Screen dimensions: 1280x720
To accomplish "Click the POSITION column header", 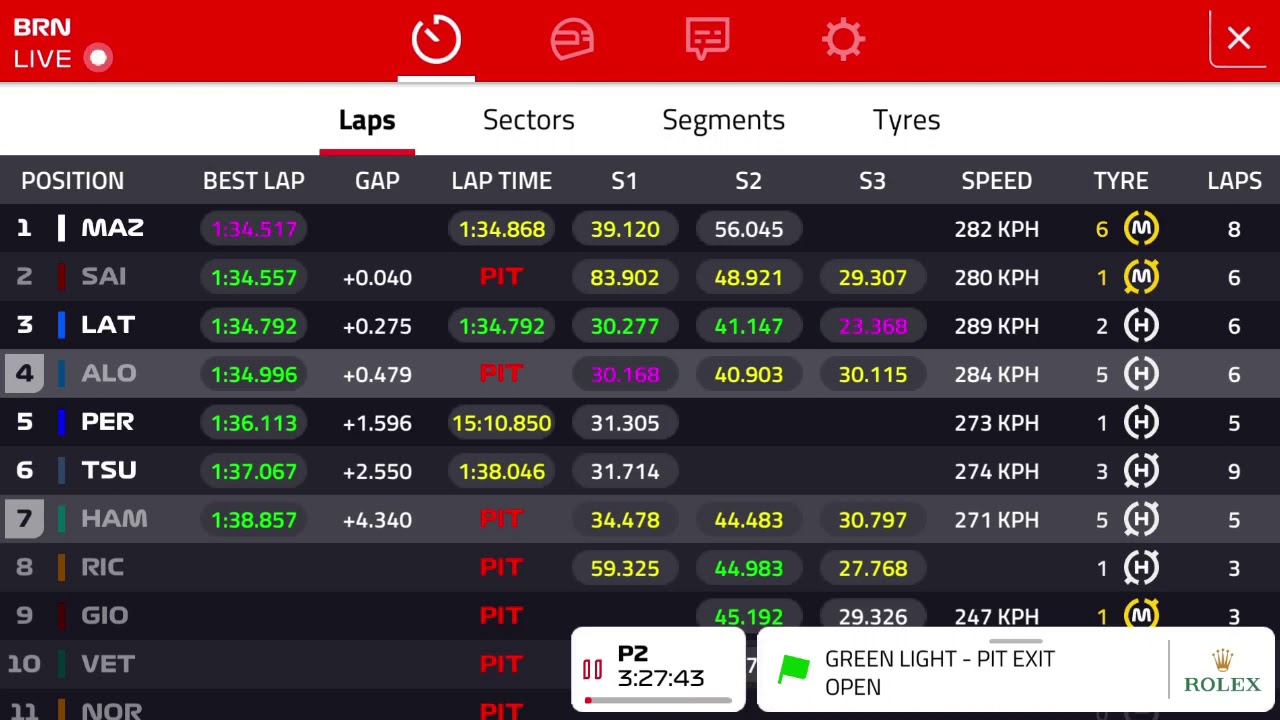I will click(x=72, y=181).
